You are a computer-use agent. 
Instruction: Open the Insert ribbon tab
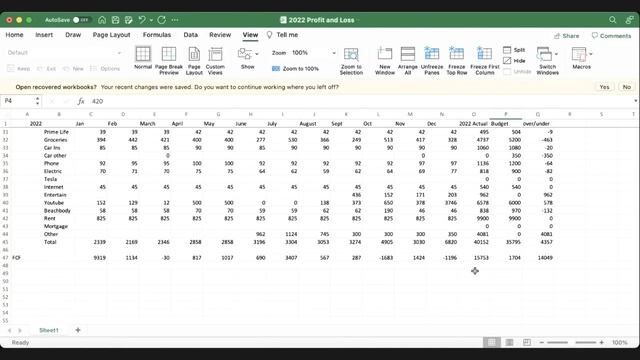point(44,35)
